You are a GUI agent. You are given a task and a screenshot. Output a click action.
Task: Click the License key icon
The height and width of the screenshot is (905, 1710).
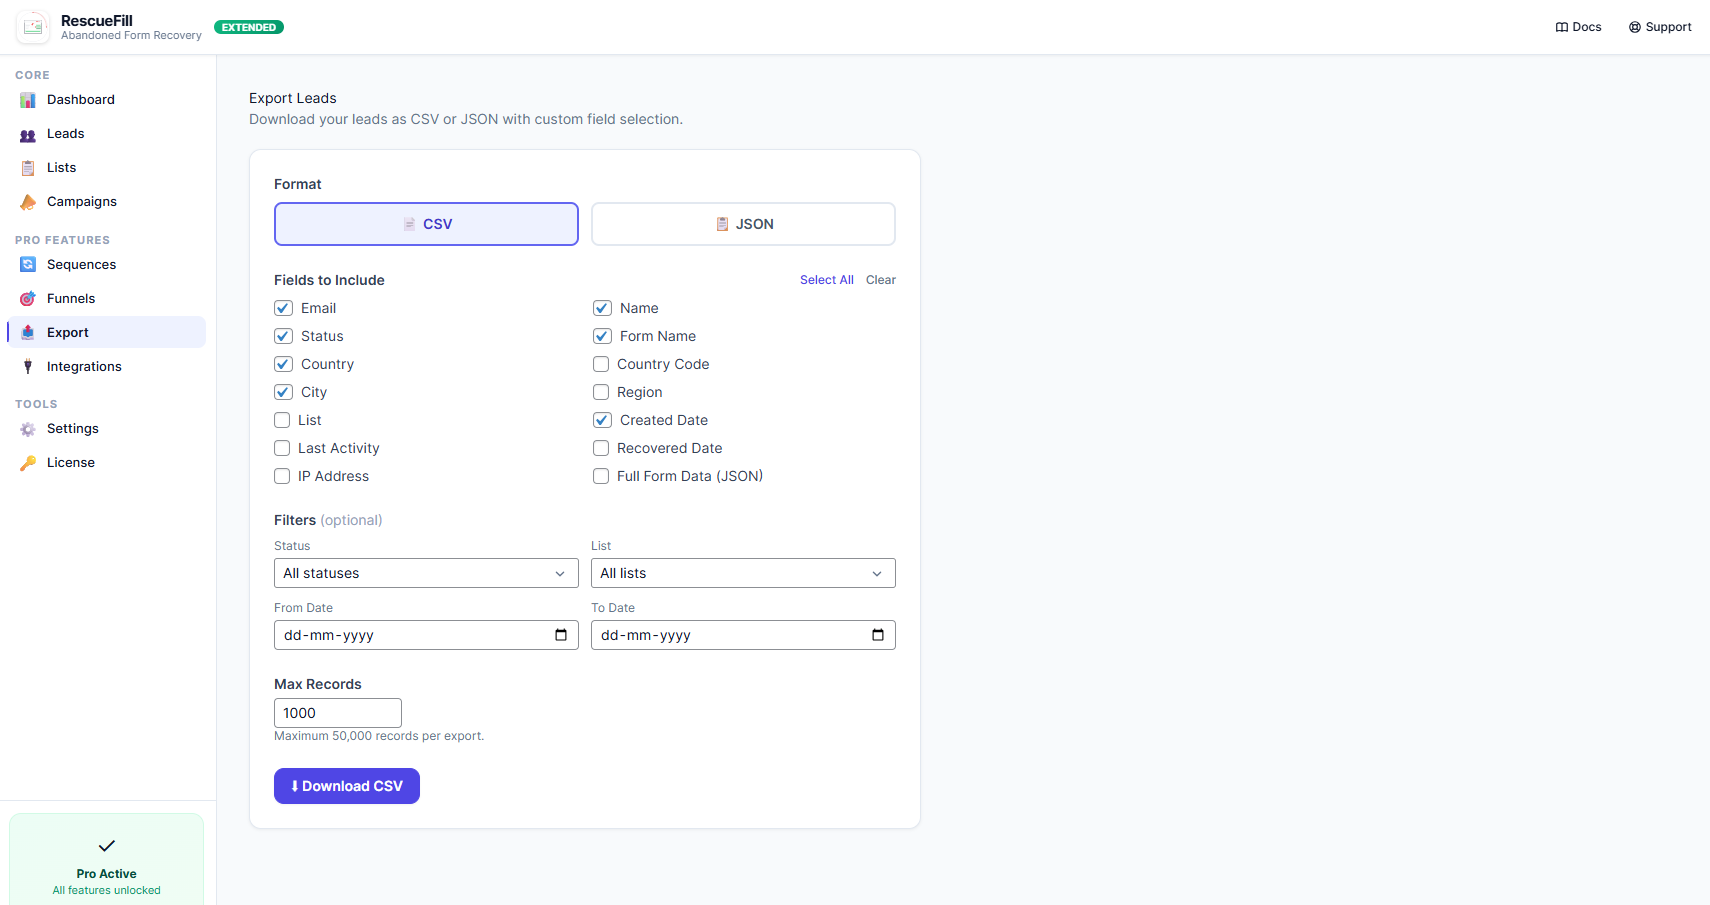(27, 462)
